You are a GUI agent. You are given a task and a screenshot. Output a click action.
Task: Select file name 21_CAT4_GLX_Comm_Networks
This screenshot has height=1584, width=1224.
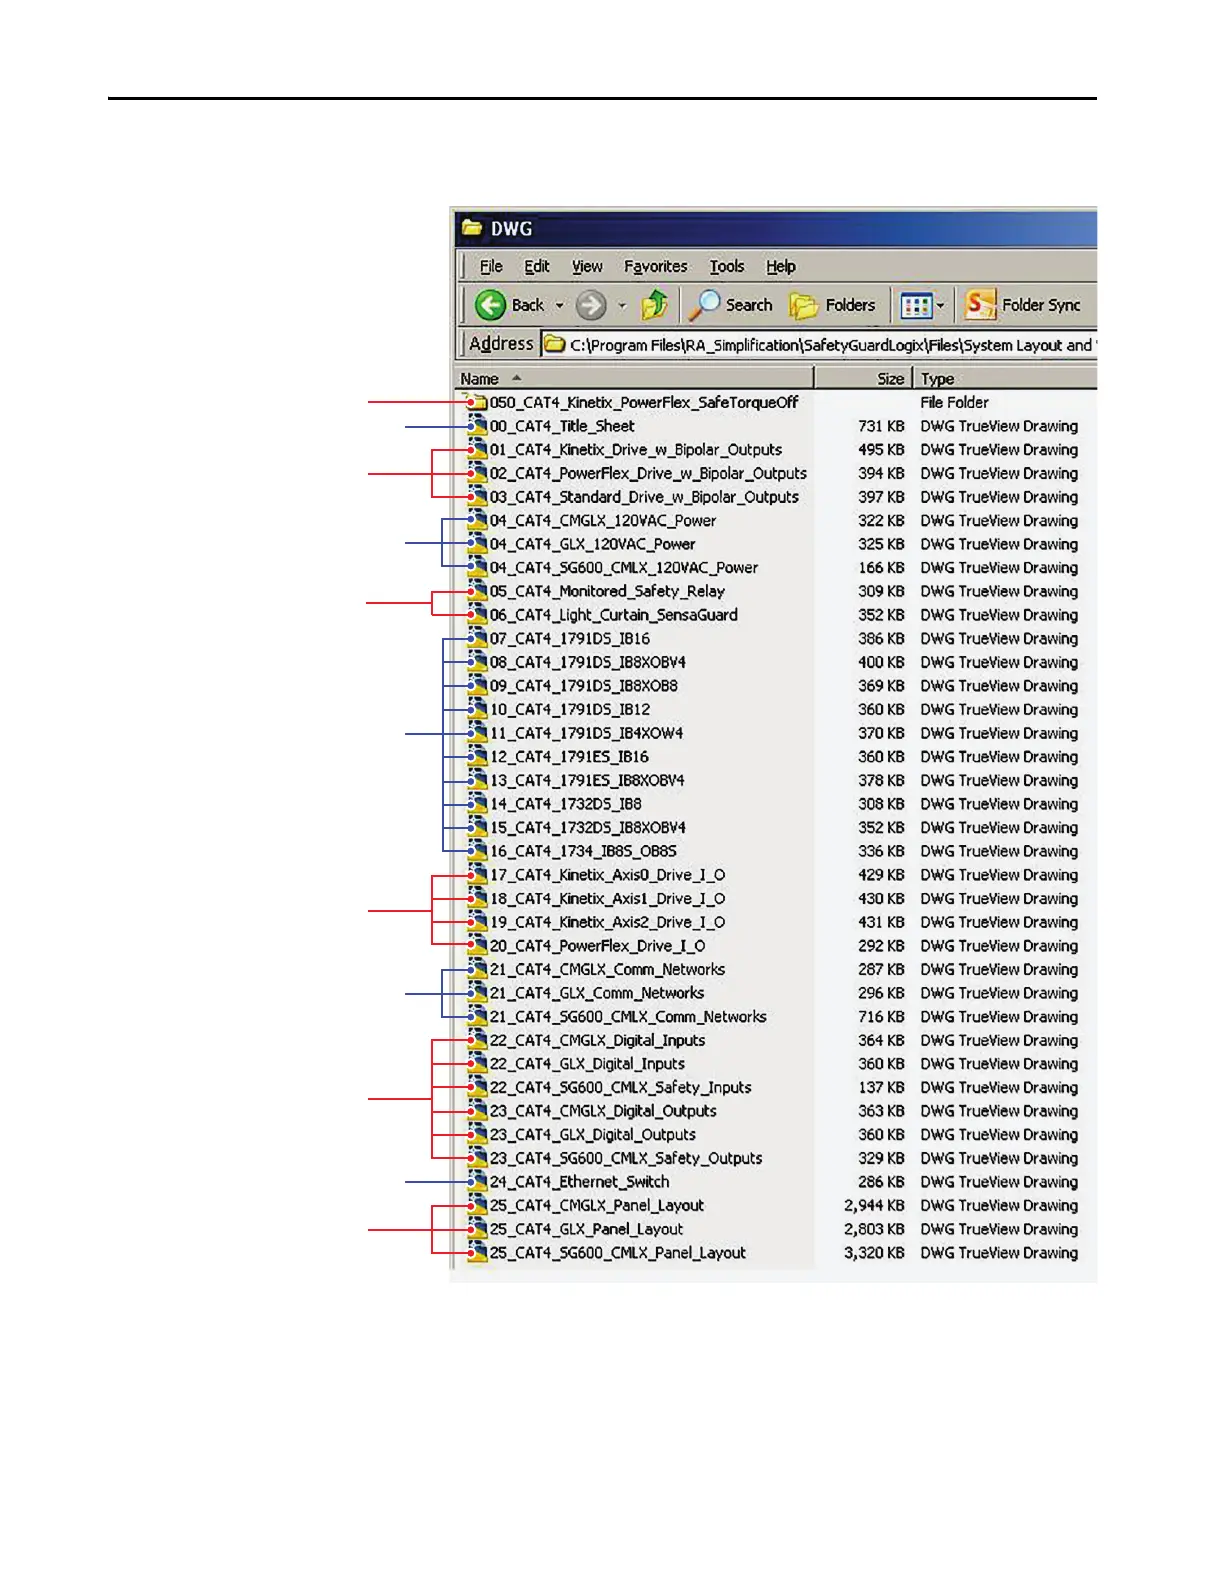pos(597,993)
